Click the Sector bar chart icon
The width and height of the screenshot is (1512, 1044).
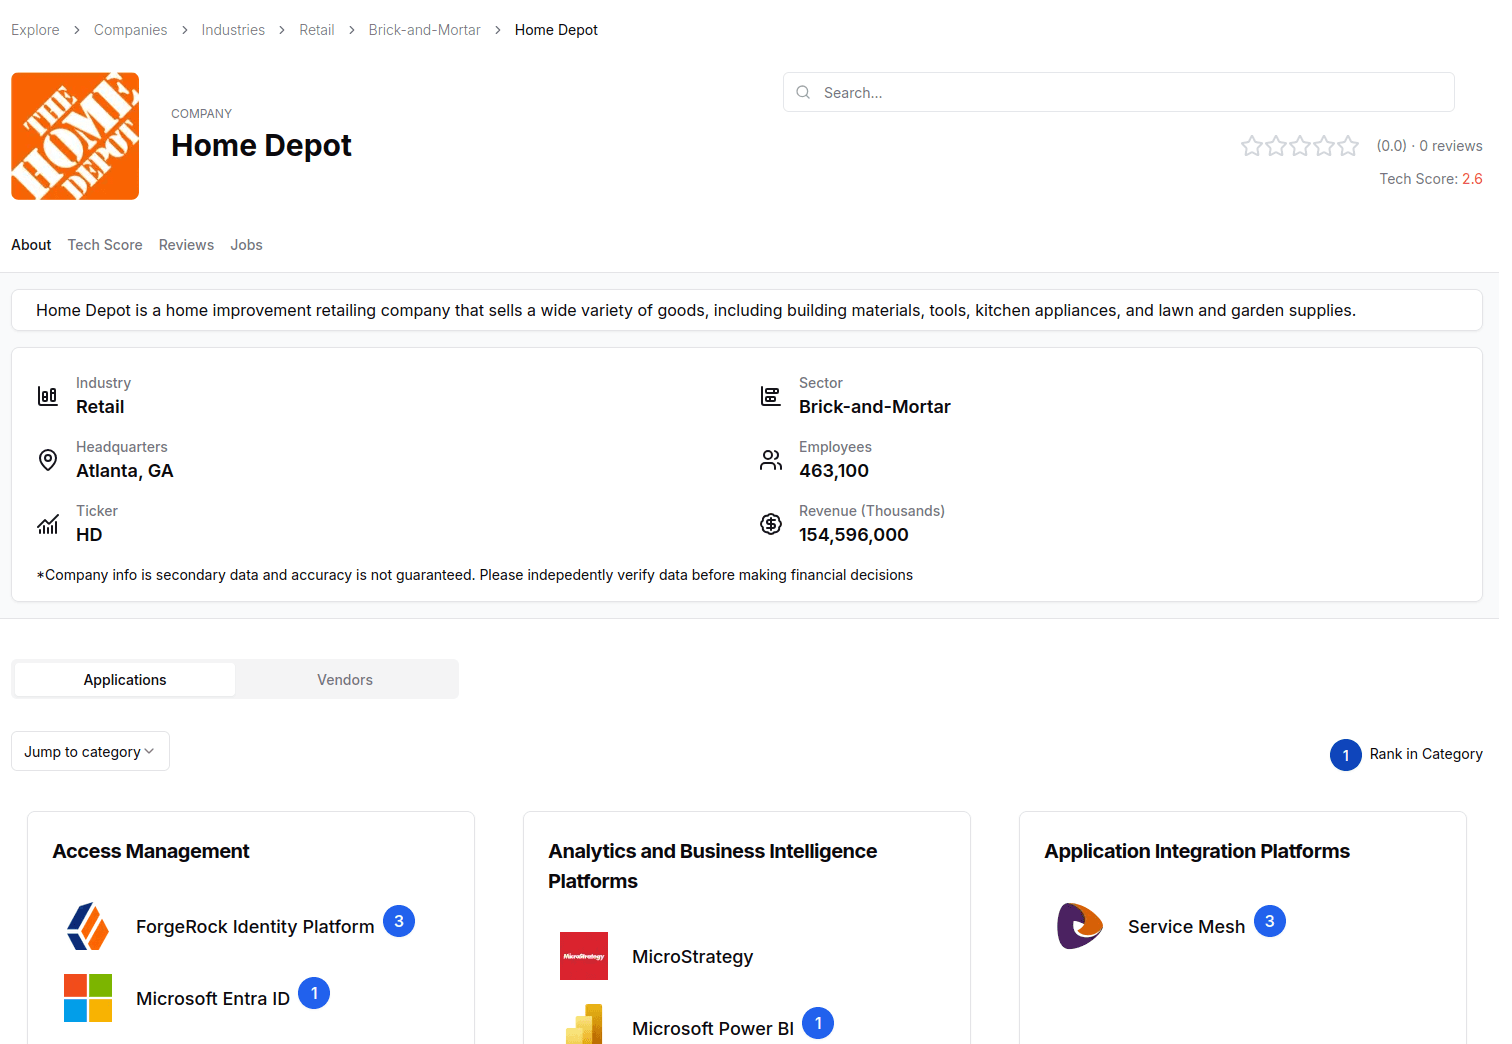tap(771, 396)
